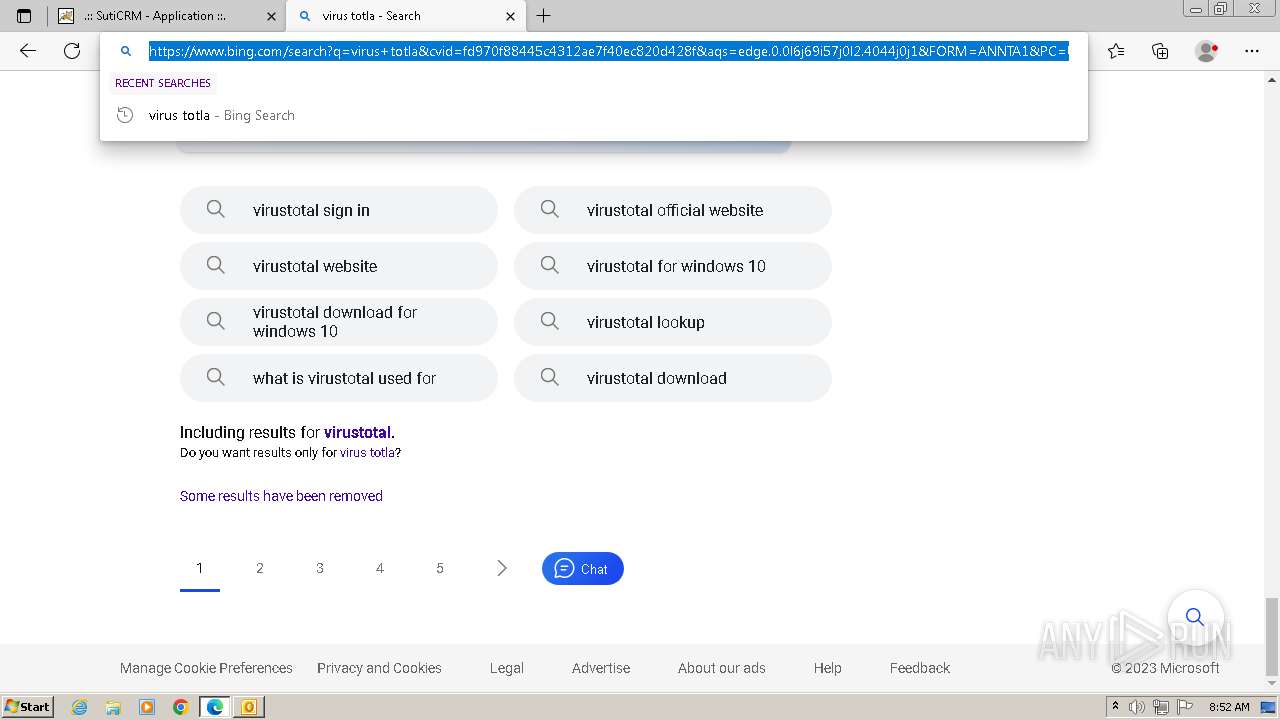Go back to the previous page
Image resolution: width=1280 pixels, height=720 pixels.
28,51
